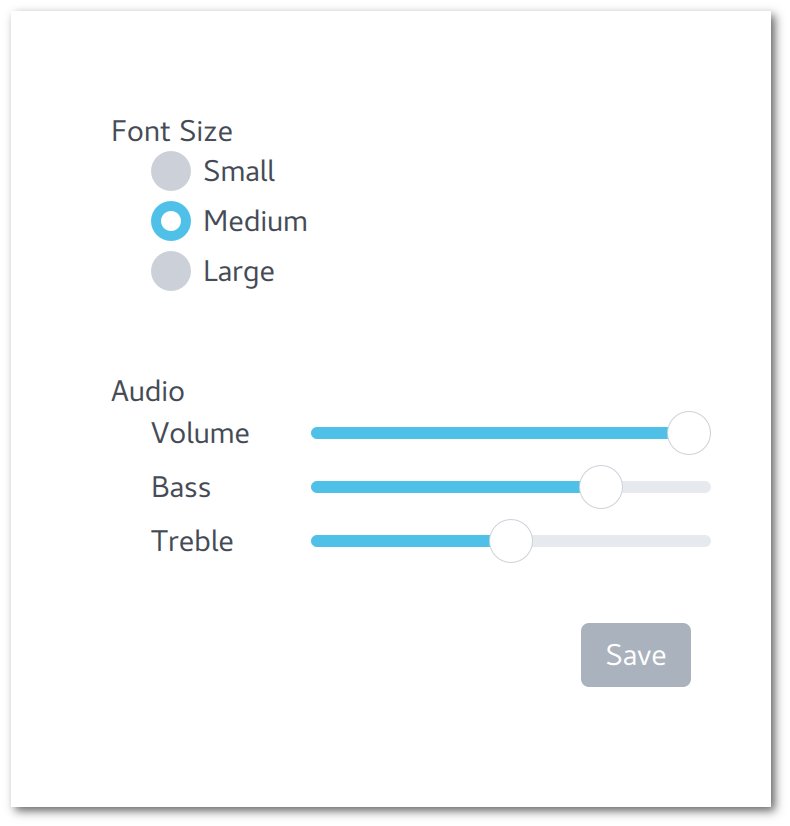Click the "Audio" section heading
790x826 pixels.
(x=148, y=391)
